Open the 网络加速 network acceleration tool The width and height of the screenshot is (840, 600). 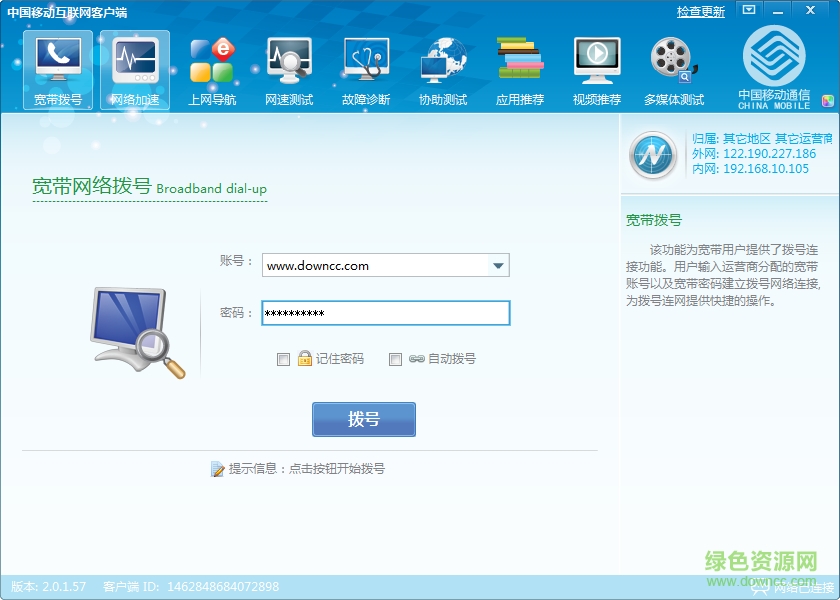(x=134, y=68)
